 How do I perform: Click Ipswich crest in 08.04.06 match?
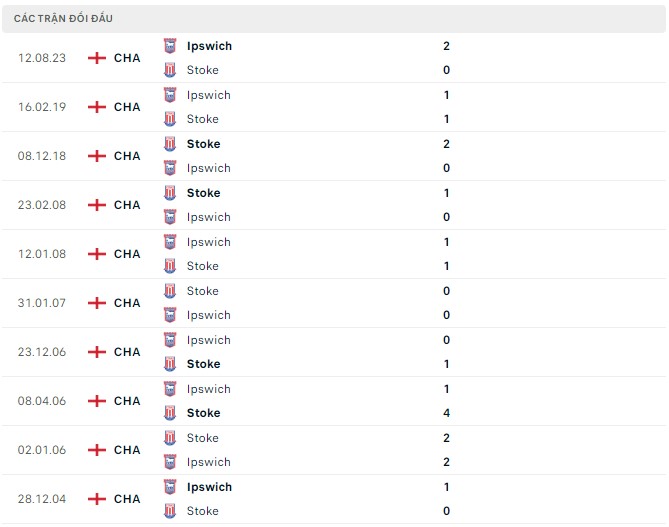click(x=170, y=389)
